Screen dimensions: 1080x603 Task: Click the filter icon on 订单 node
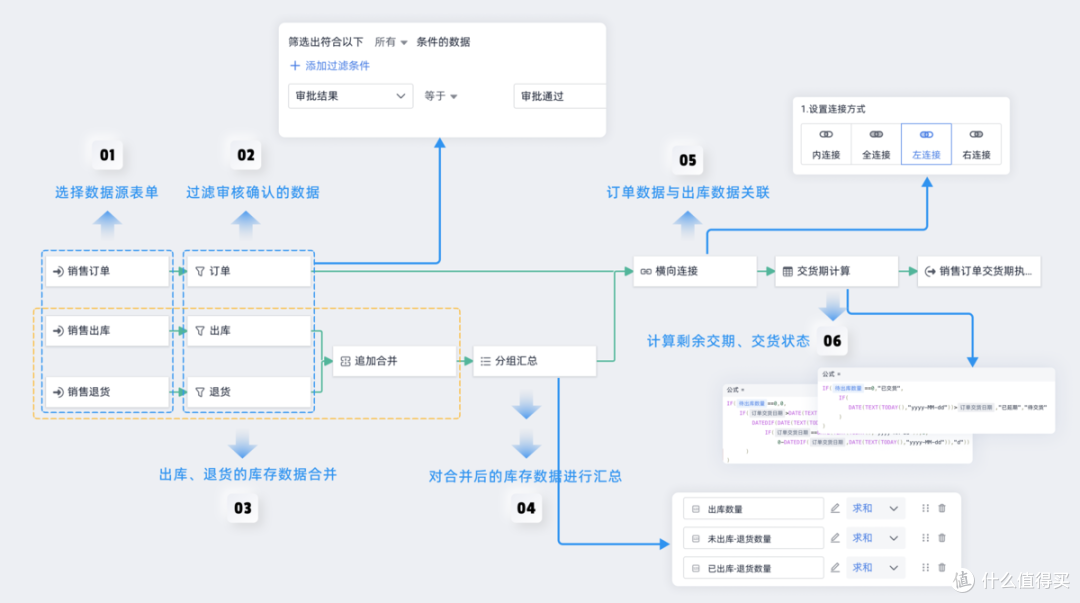[x=200, y=272]
